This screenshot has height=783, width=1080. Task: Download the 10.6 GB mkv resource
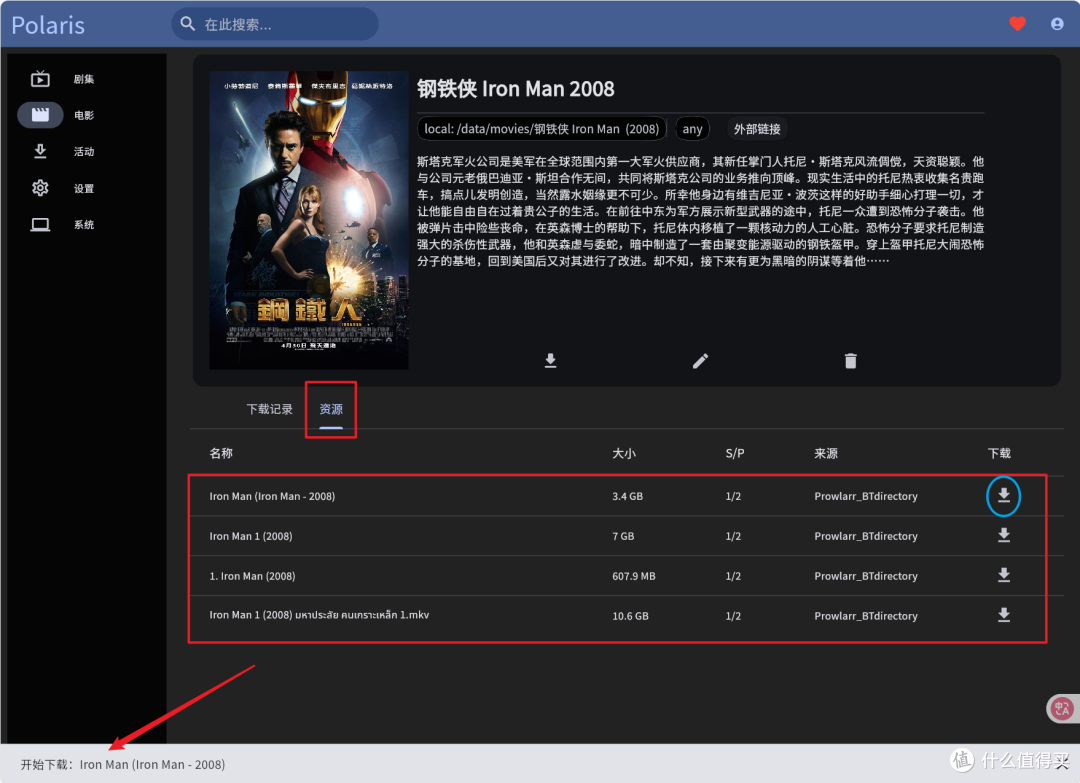click(1004, 615)
